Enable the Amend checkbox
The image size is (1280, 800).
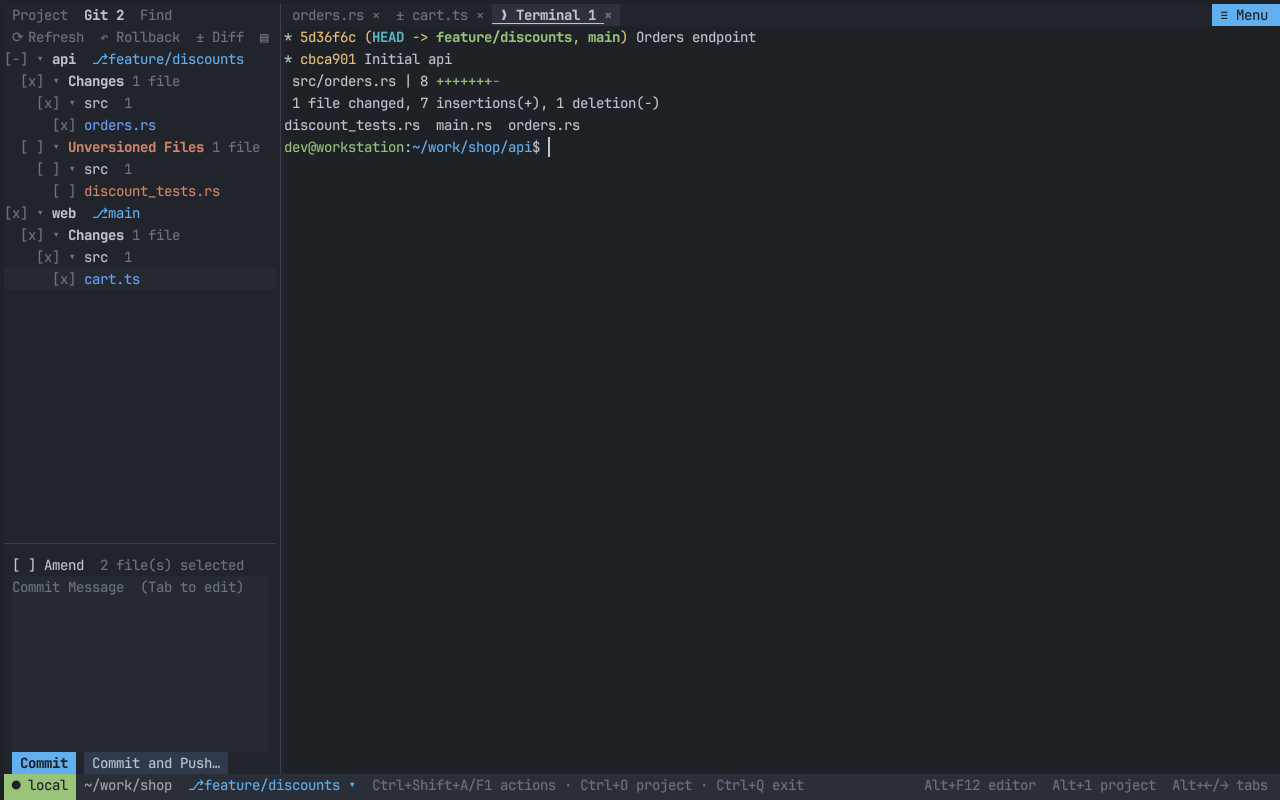click(24, 565)
